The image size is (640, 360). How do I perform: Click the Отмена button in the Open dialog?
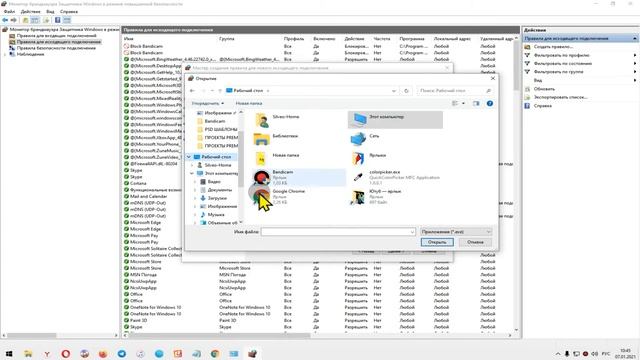[475, 242]
